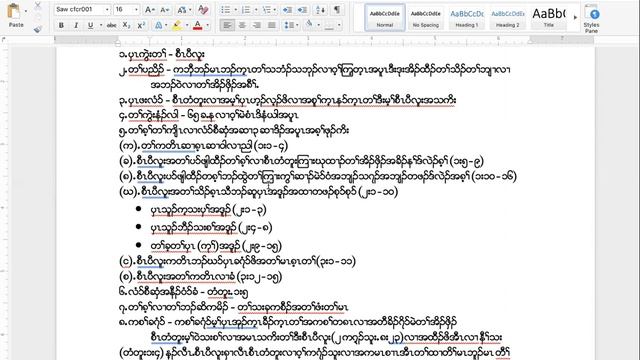Image resolution: width=640 pixels, height=360 pixels.
Task: Open Shading color dropdown arrow
Action: pyautogui.click(x=318, y=25)
